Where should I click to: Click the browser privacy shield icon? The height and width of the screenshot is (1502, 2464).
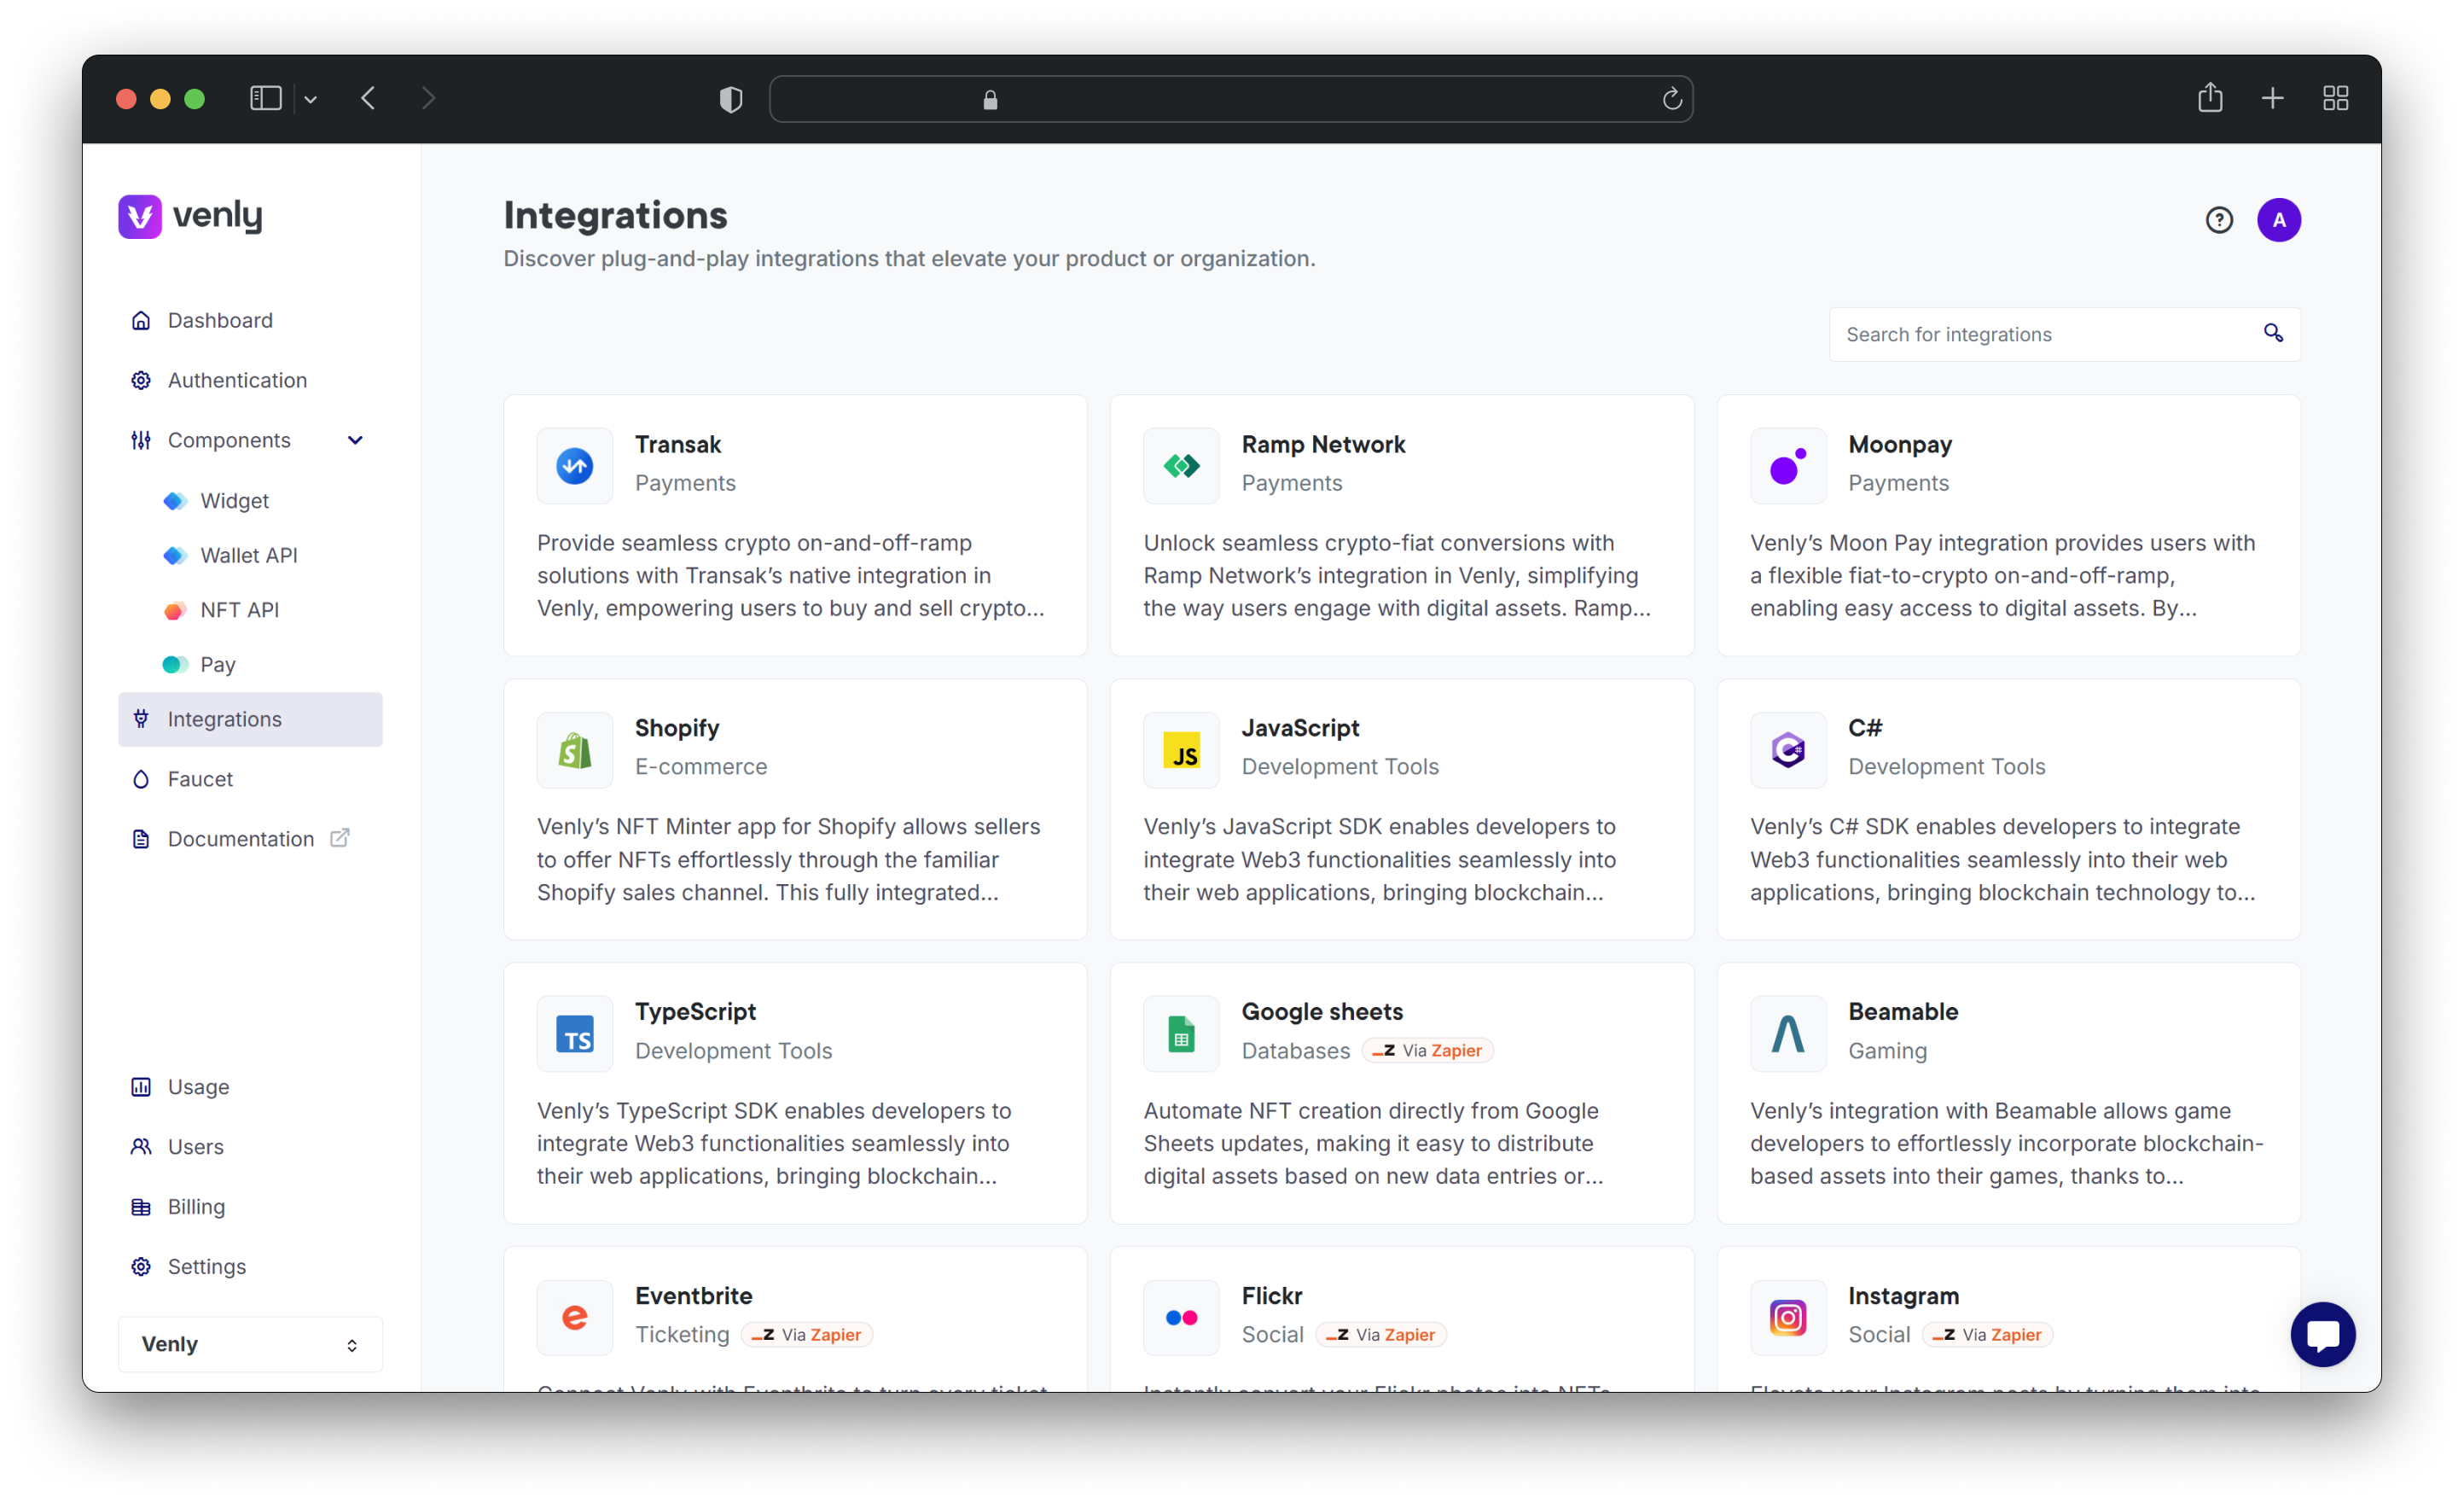pyautogui.click(x=731, y=99)
